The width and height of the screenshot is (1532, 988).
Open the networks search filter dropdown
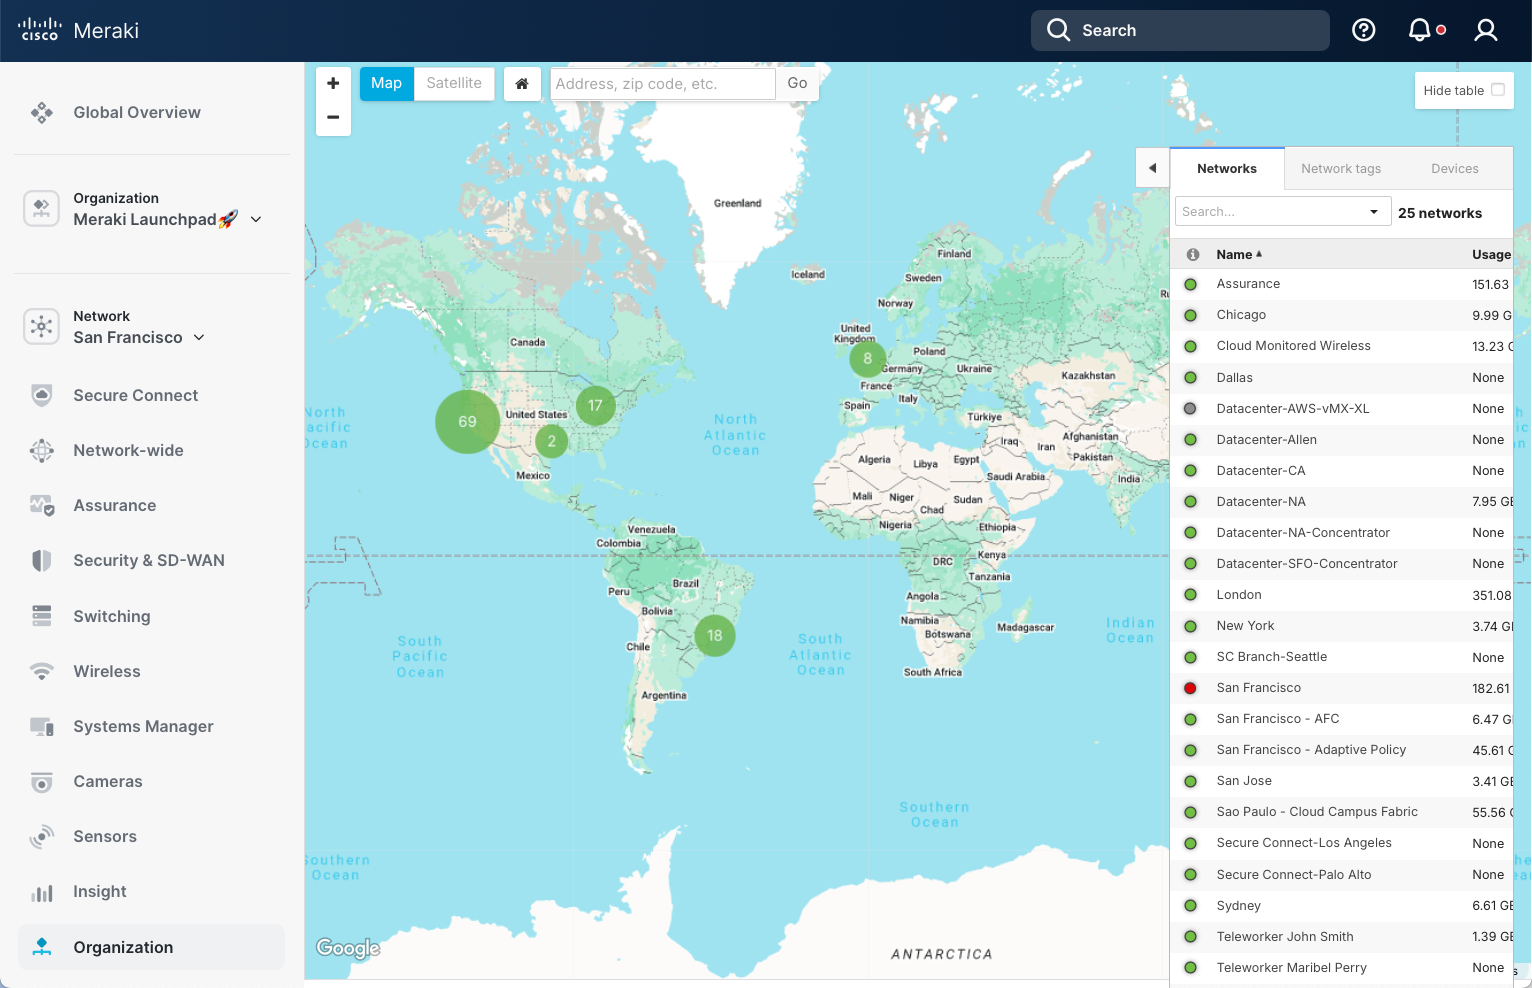point(1374,211)
